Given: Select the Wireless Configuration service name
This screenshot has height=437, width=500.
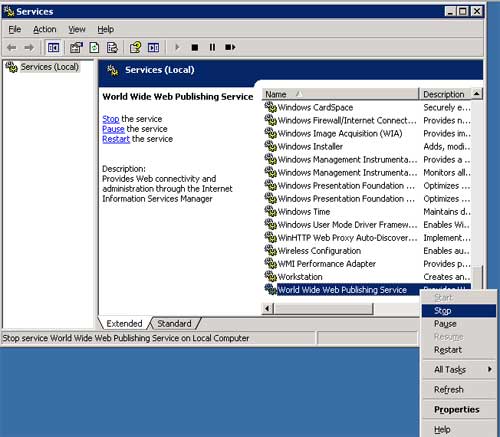Looking at the screenshot, I should (319, 250).
